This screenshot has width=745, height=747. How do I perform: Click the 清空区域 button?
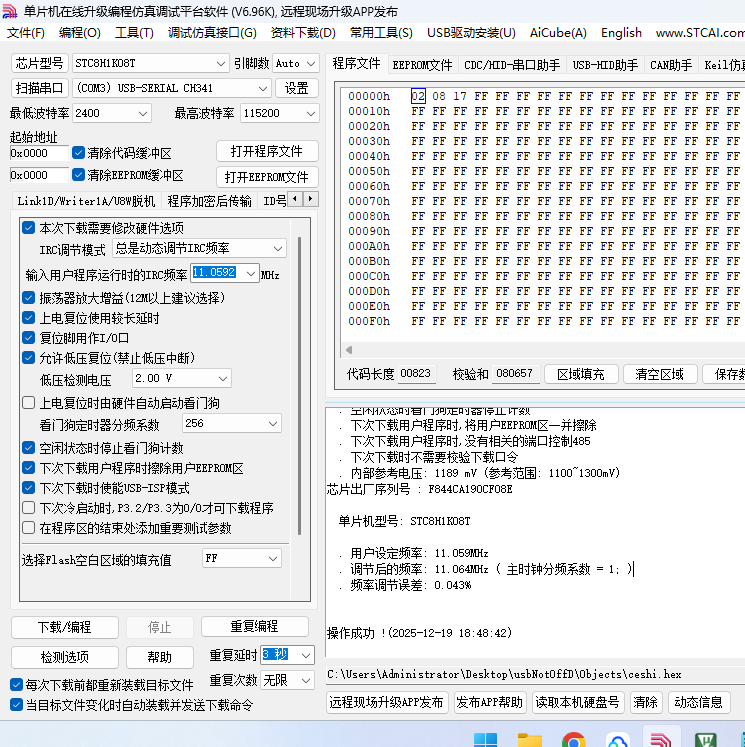point(660,374)
